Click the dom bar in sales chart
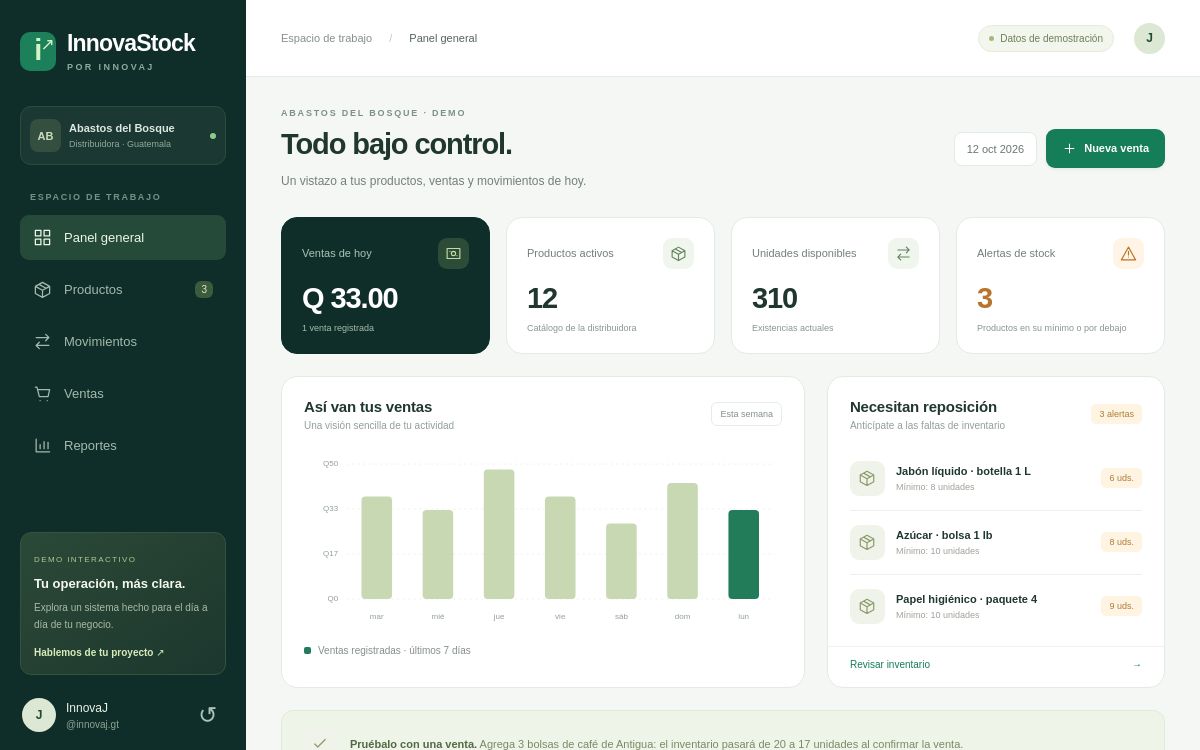 (x=682, y=541)
